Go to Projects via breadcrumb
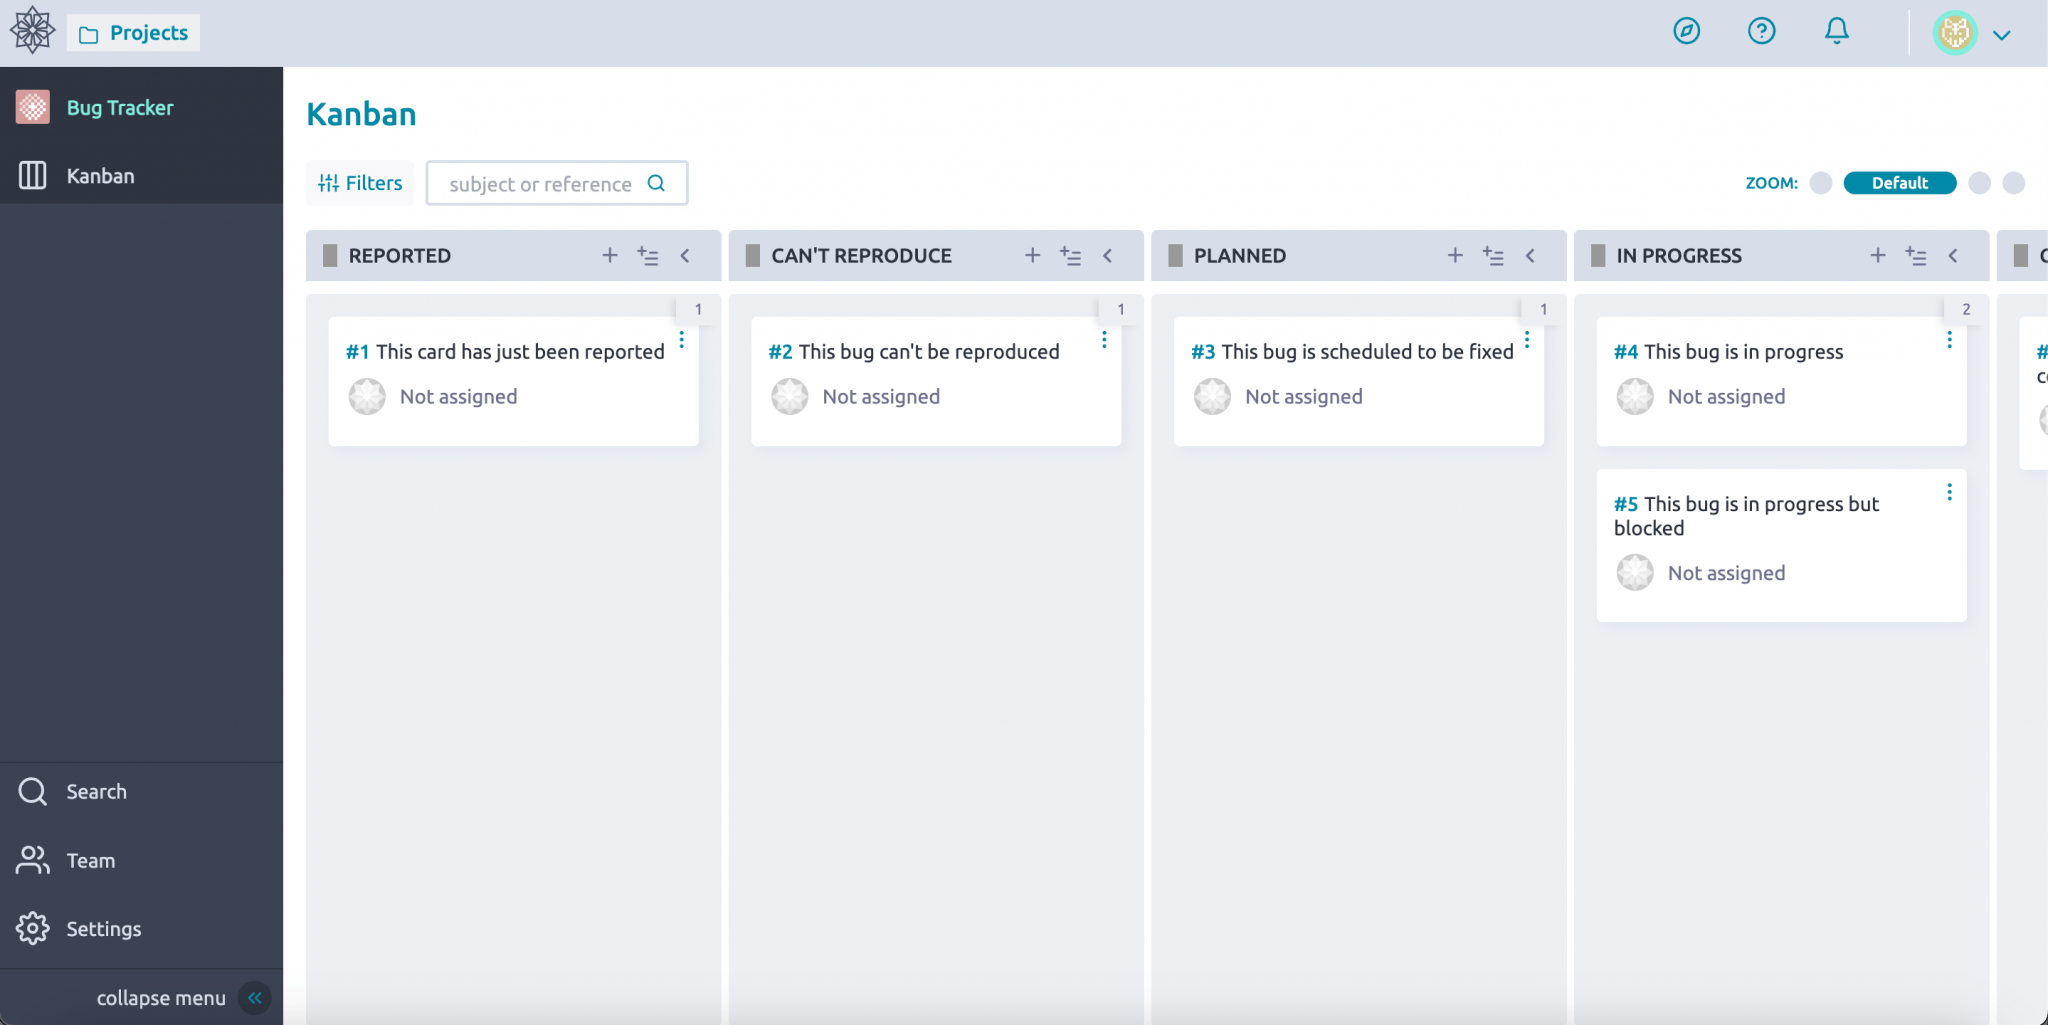This screenshot has width=2048, height=1025. (x=133, y=31)
